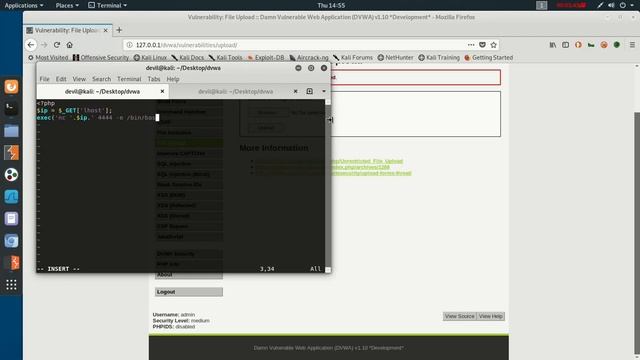Click View Help button
This screenshot has height=360, width=640.
click(x=491, y=316)
